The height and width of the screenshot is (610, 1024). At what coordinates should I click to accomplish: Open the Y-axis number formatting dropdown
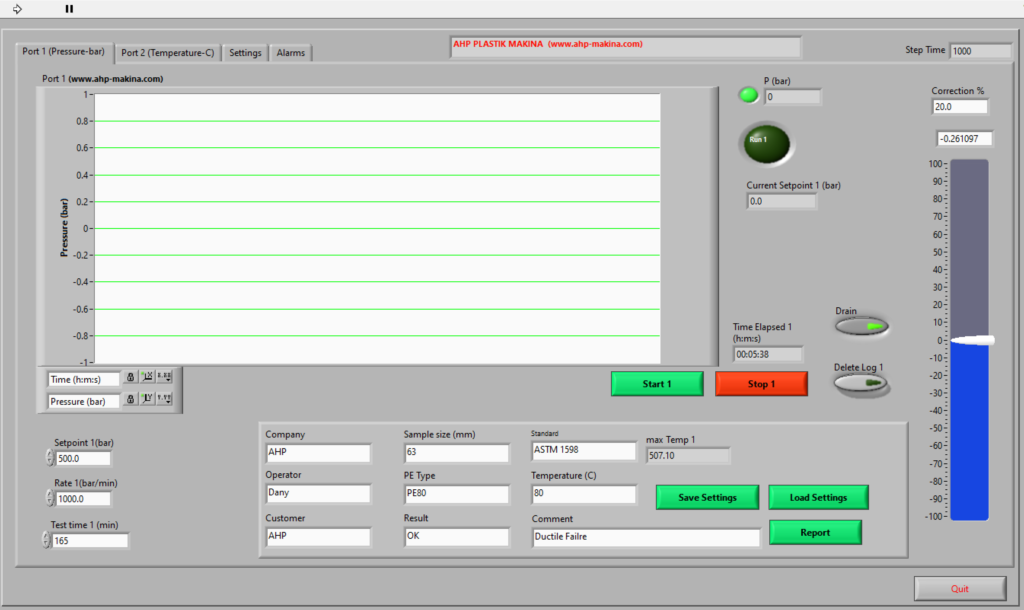pyautogui.click(x=164, y=398)
